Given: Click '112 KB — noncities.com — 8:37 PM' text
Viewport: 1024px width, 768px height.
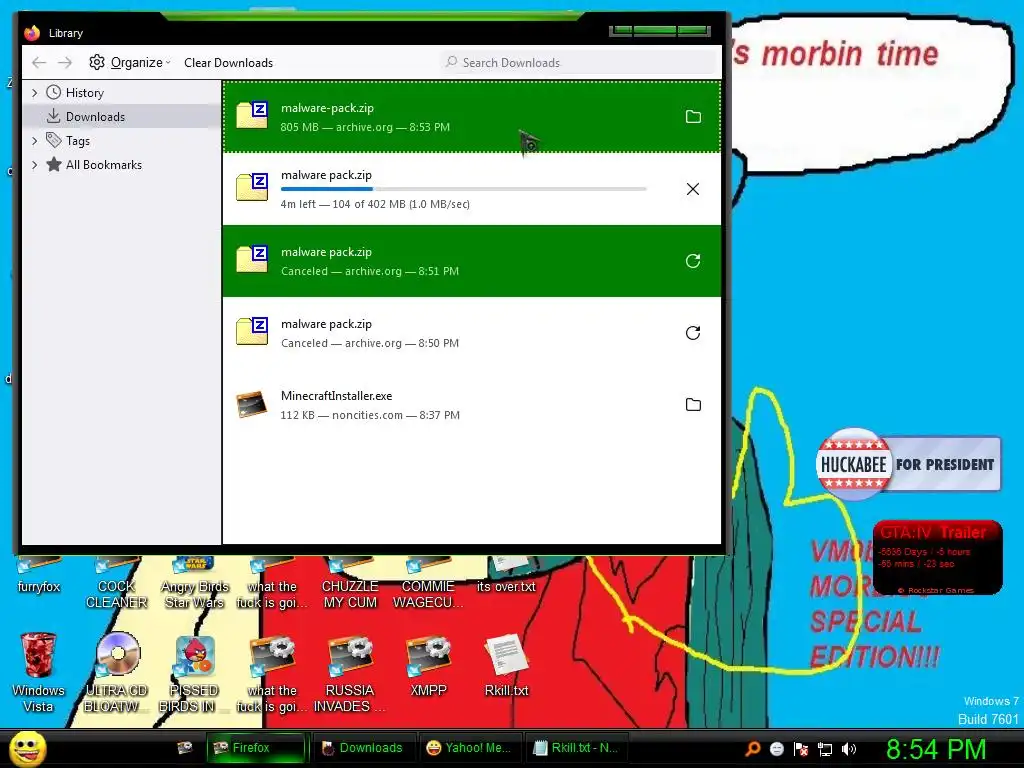Looking at the screenshot, I should pyautogui.click(x=370, y=415).
